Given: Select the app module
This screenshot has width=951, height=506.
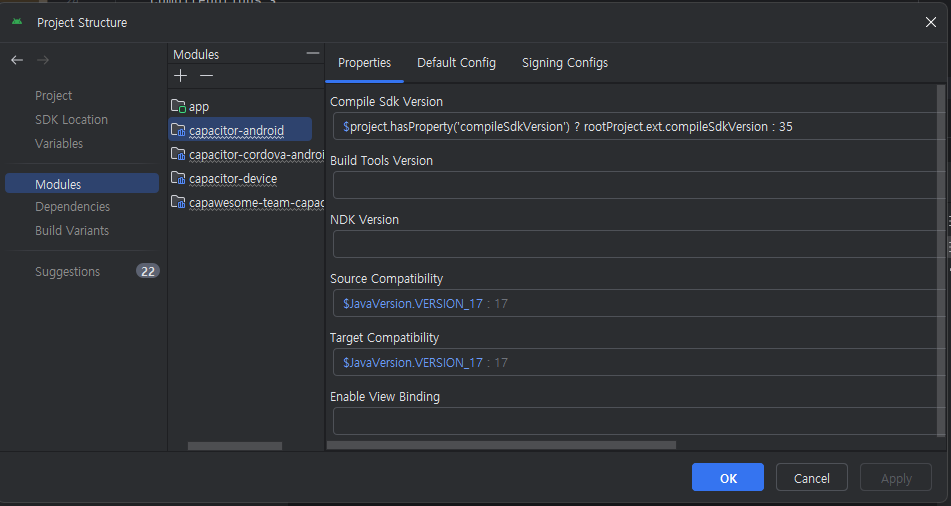Looking at the screenshot, I should coord(199,107).
